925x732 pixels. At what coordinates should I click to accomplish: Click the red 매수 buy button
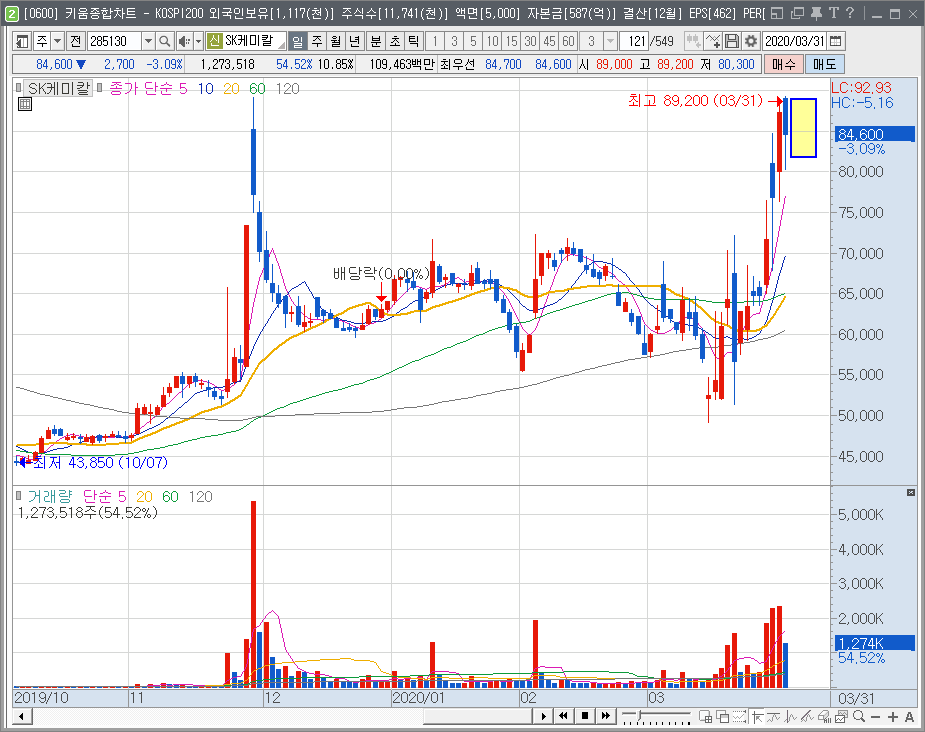point(783,64)
